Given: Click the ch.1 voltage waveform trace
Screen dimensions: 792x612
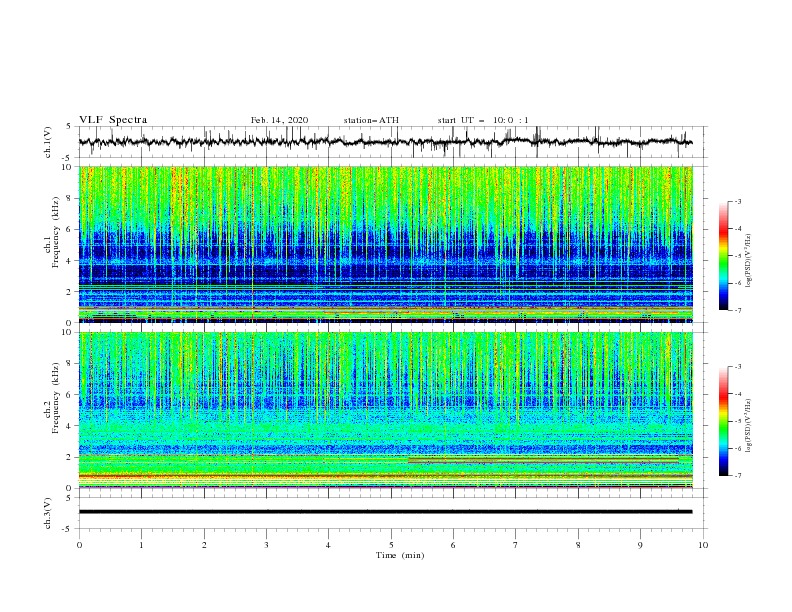Looking at the screenshot, I should coord(385,142).
